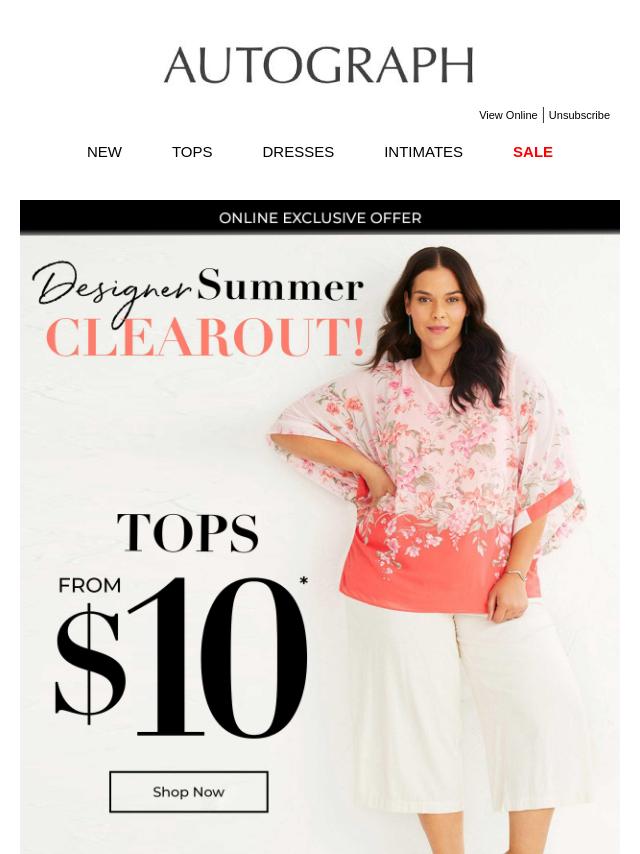Click the coral CLEAROUT! headline text
This screenshot has height=854, width=640.
pyautogui.click(x=205, y=338)
